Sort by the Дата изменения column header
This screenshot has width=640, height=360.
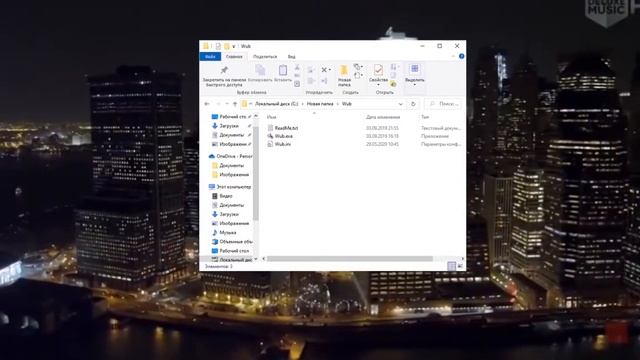point(383,117)
